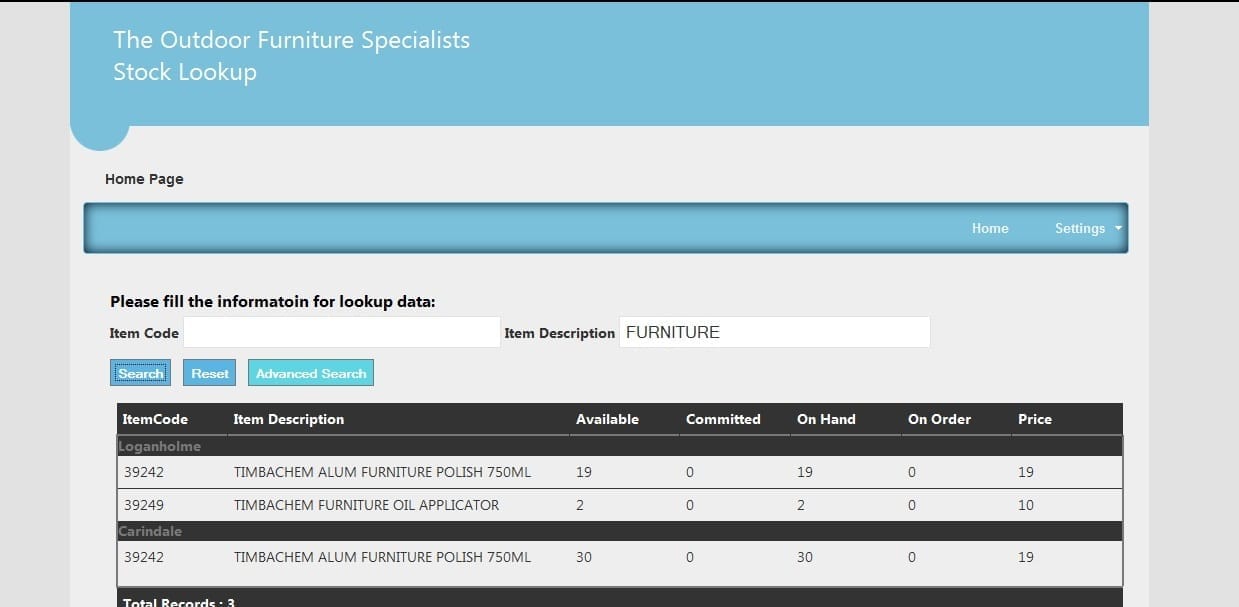
Task: Select the Available column header
Action: pos(607,419)
